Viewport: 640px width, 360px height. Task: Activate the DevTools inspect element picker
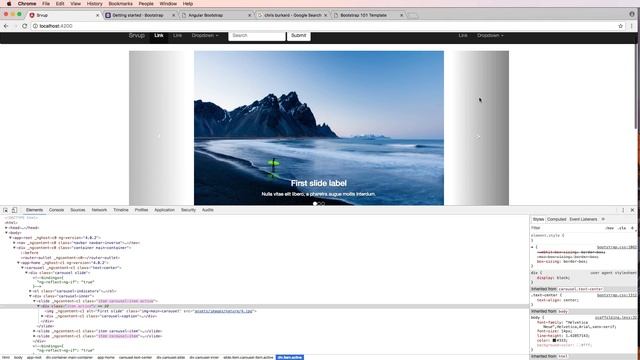(x=6, y=210)
